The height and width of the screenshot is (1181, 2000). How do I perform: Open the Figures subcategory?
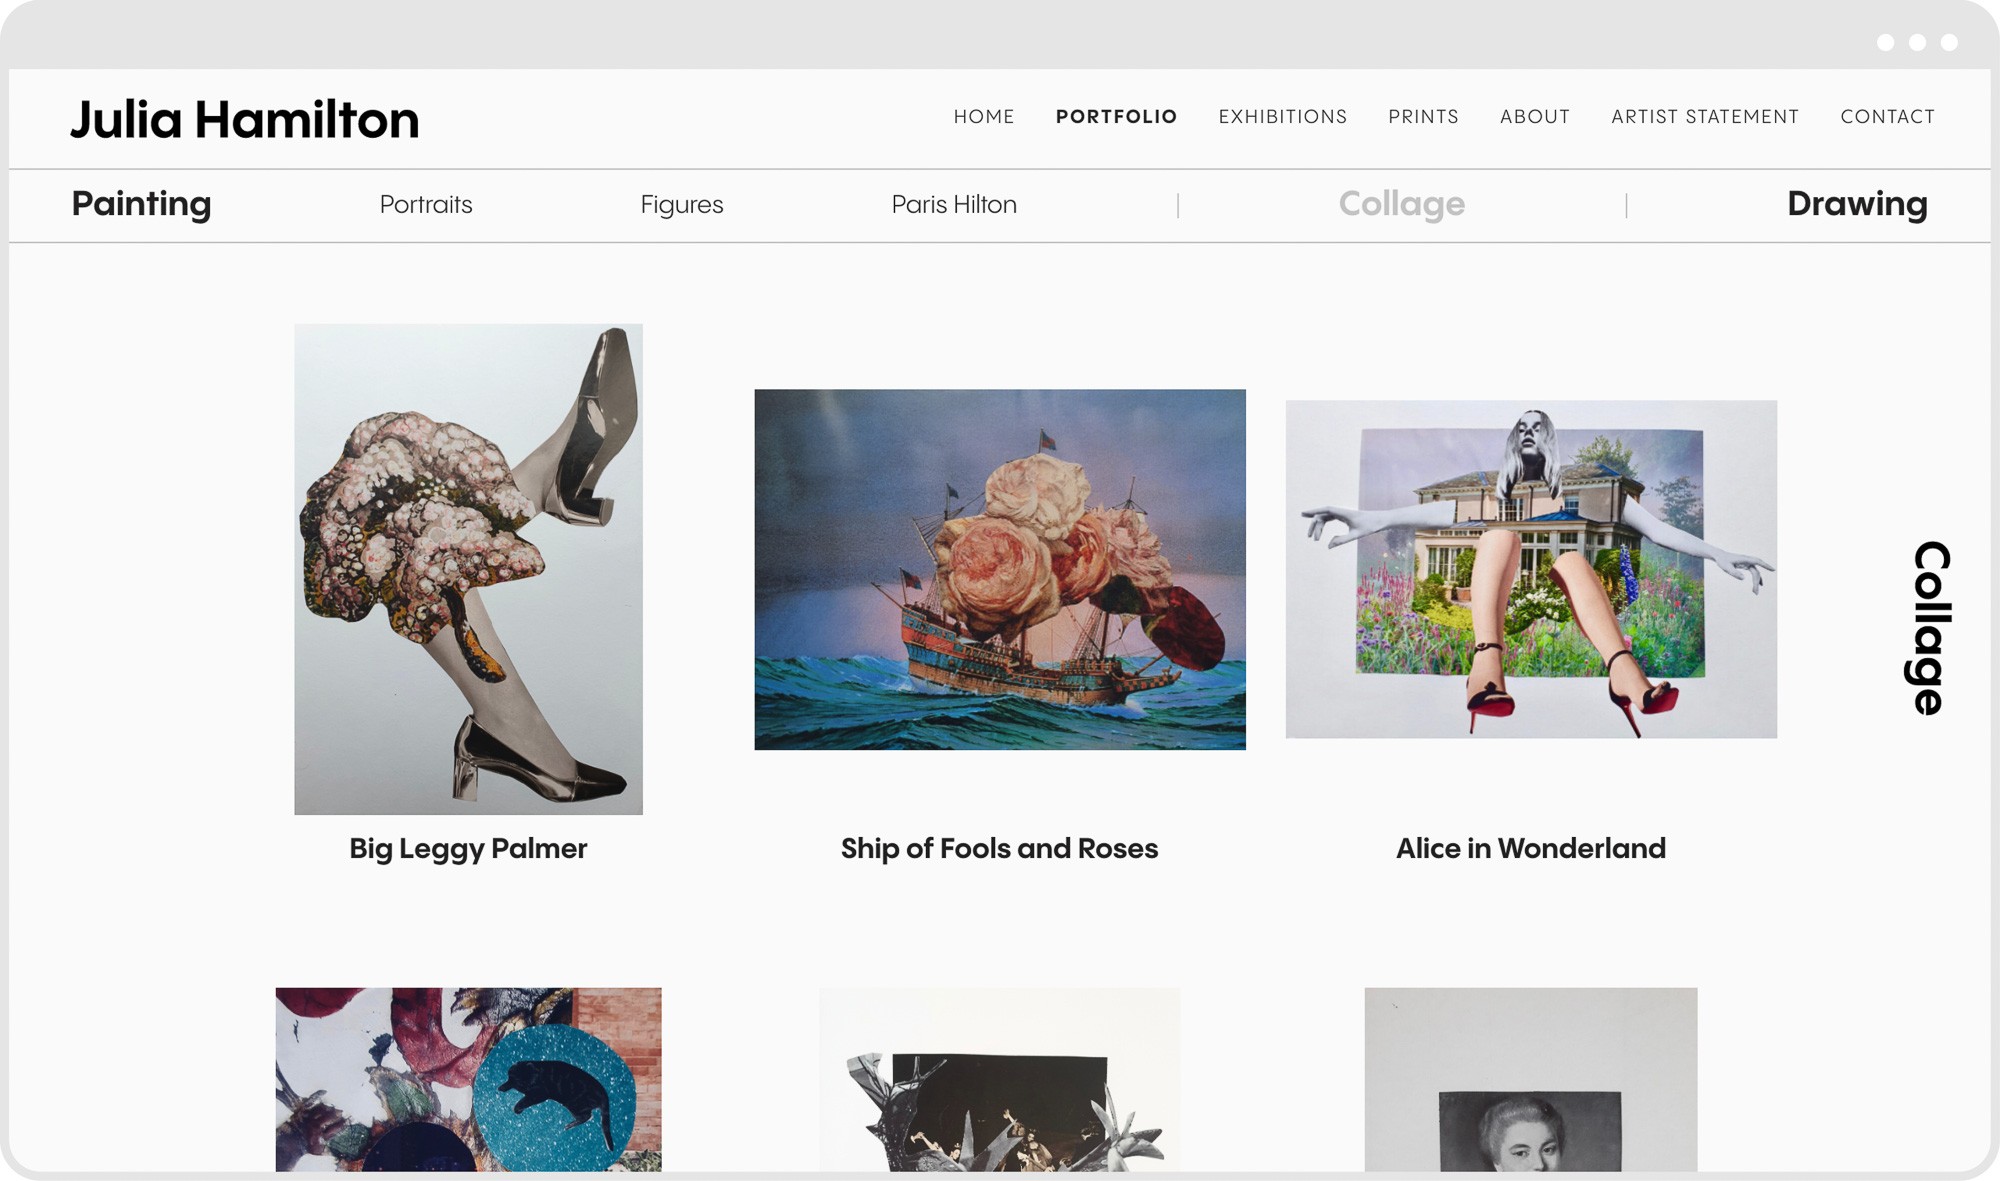(682, 204)
